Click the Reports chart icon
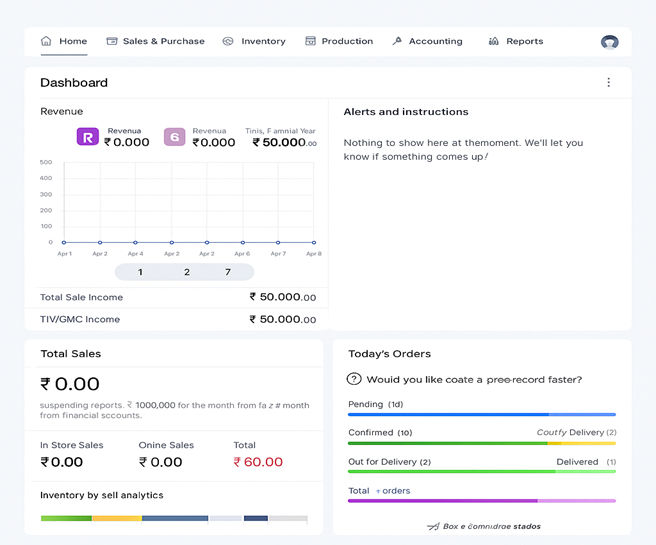This screenshot has width=656, height=545. pos(494,41)
